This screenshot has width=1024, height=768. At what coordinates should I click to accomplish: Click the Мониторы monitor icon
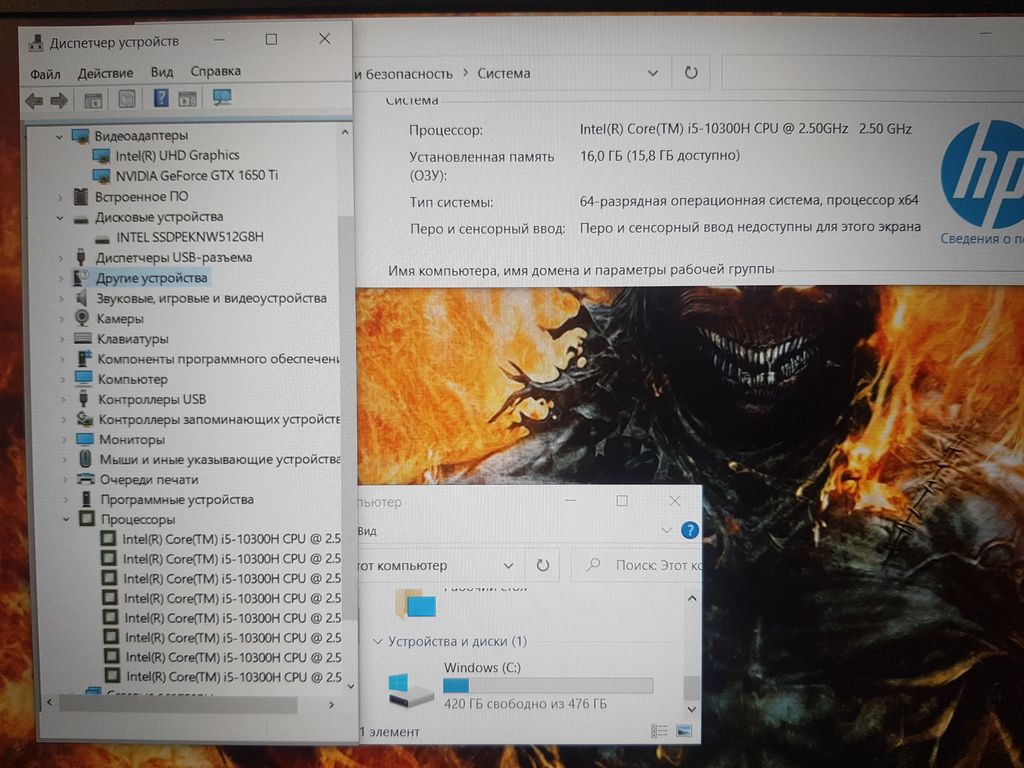pyautogui.click(x=85, y=439)
